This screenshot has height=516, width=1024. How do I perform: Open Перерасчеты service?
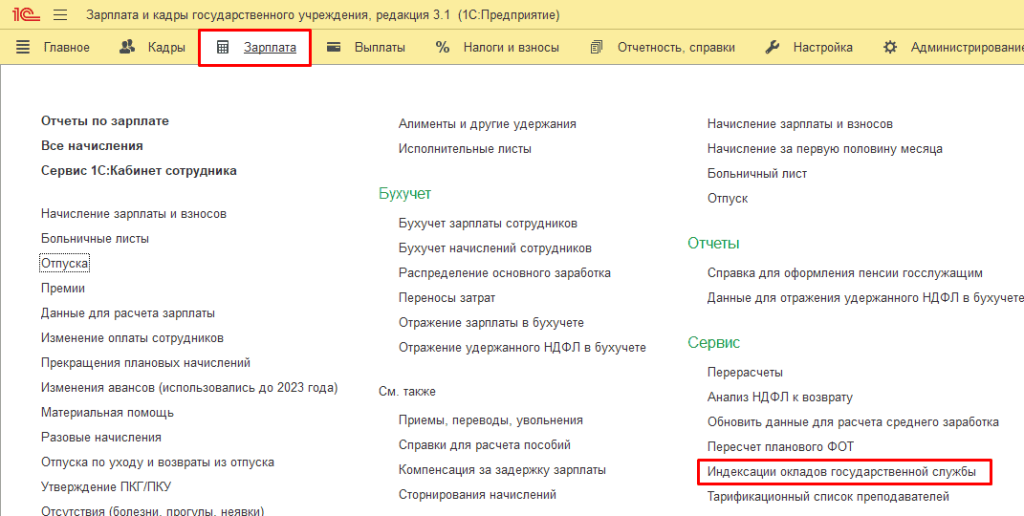click(x=745, y=372)
